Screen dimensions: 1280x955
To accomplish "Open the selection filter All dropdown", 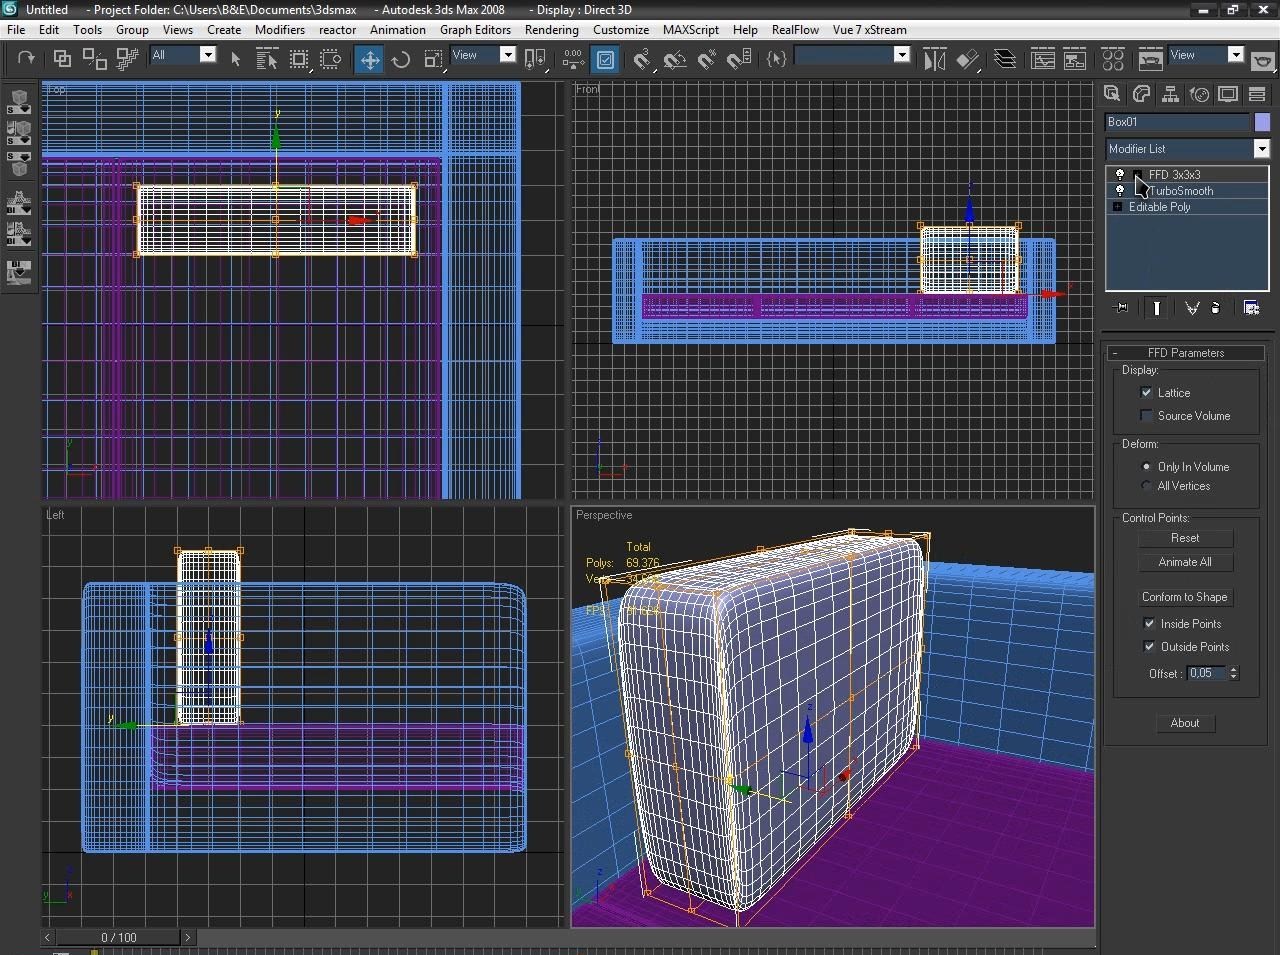I will (208, 55).
